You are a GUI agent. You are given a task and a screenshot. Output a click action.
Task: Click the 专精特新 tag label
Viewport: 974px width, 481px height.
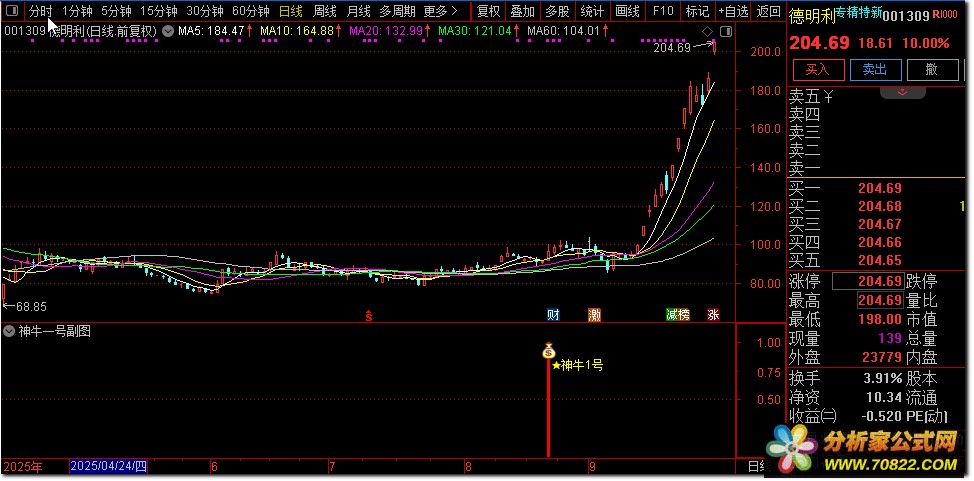(x=858, y=12)
